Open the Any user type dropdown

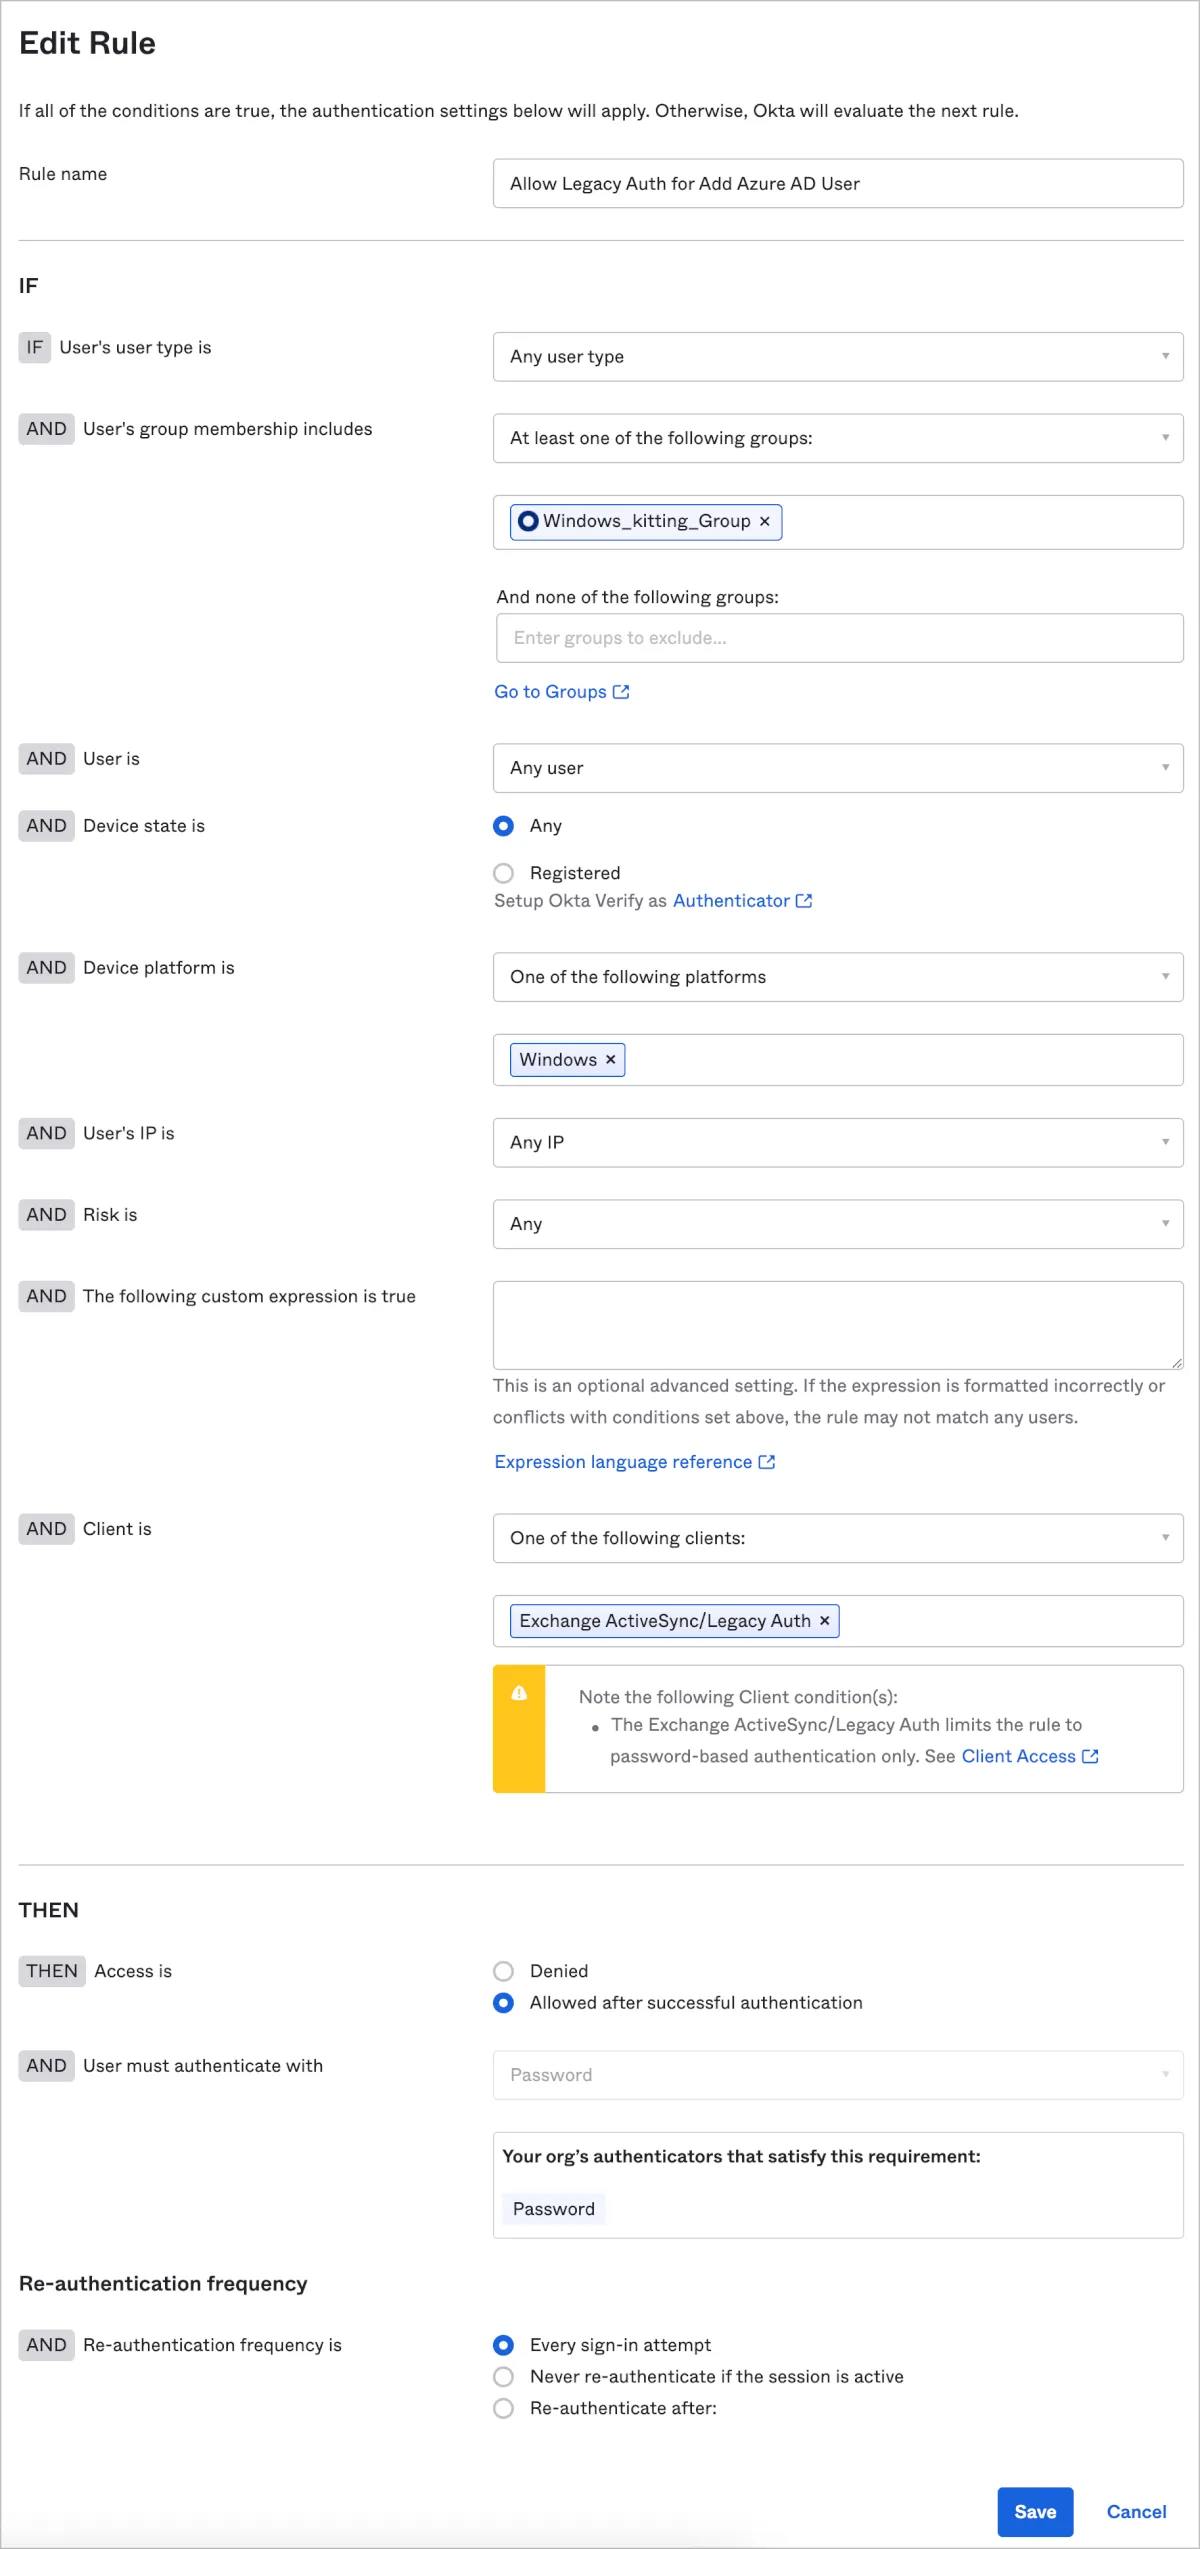click(838, 357)
